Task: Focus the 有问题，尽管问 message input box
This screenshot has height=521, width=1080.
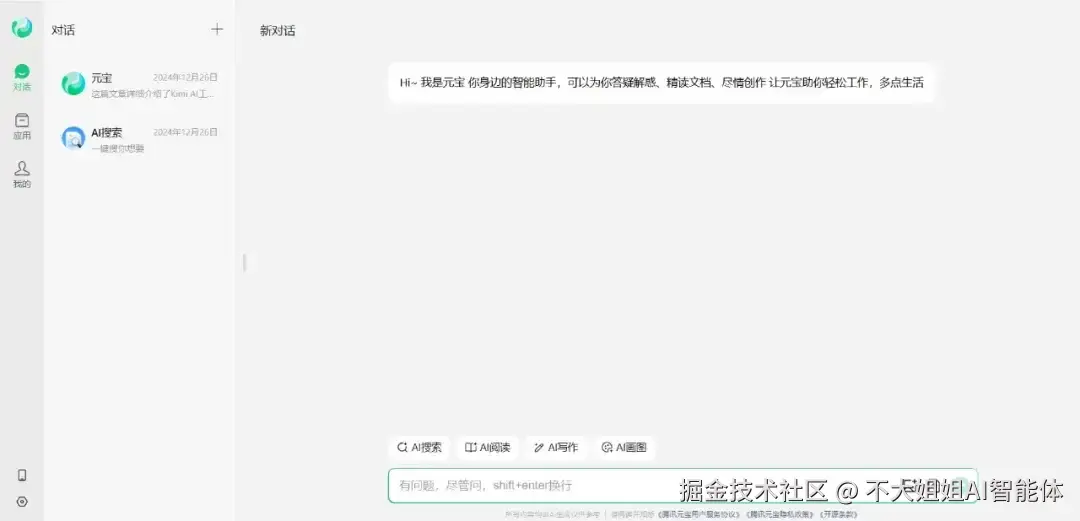Action: click(x=683, y=485)
